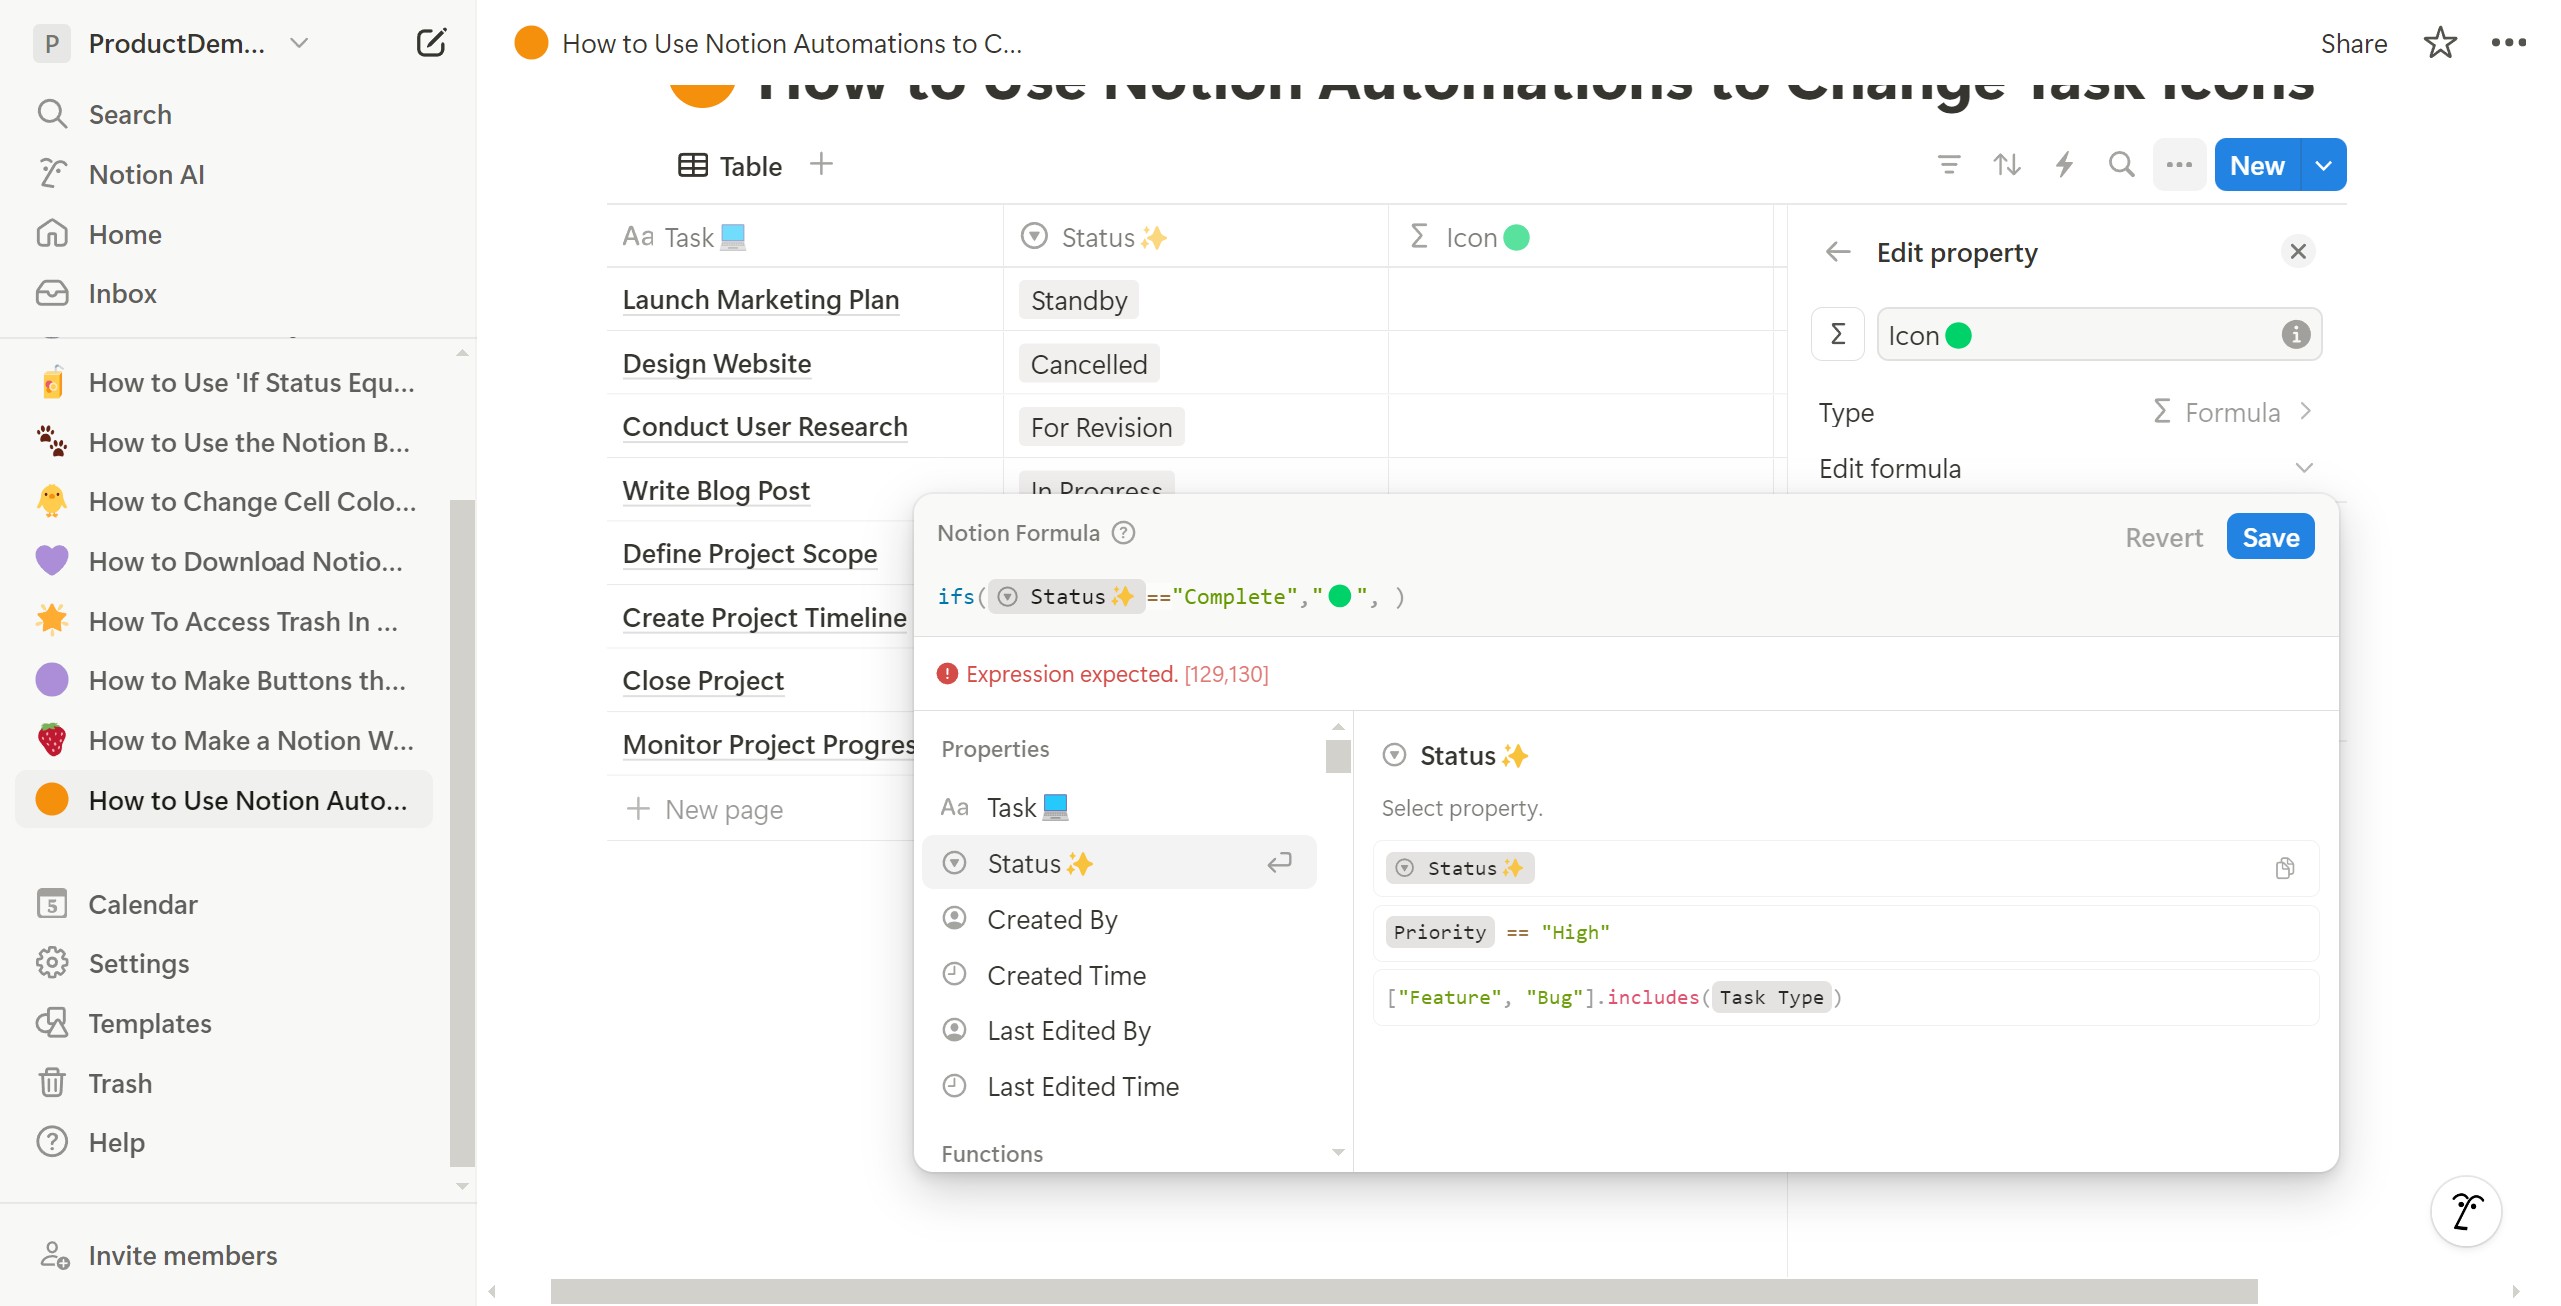Click the Icon property info icon
The height and width of the screenshot is (1306, 2561).
tap(2295, 335)
